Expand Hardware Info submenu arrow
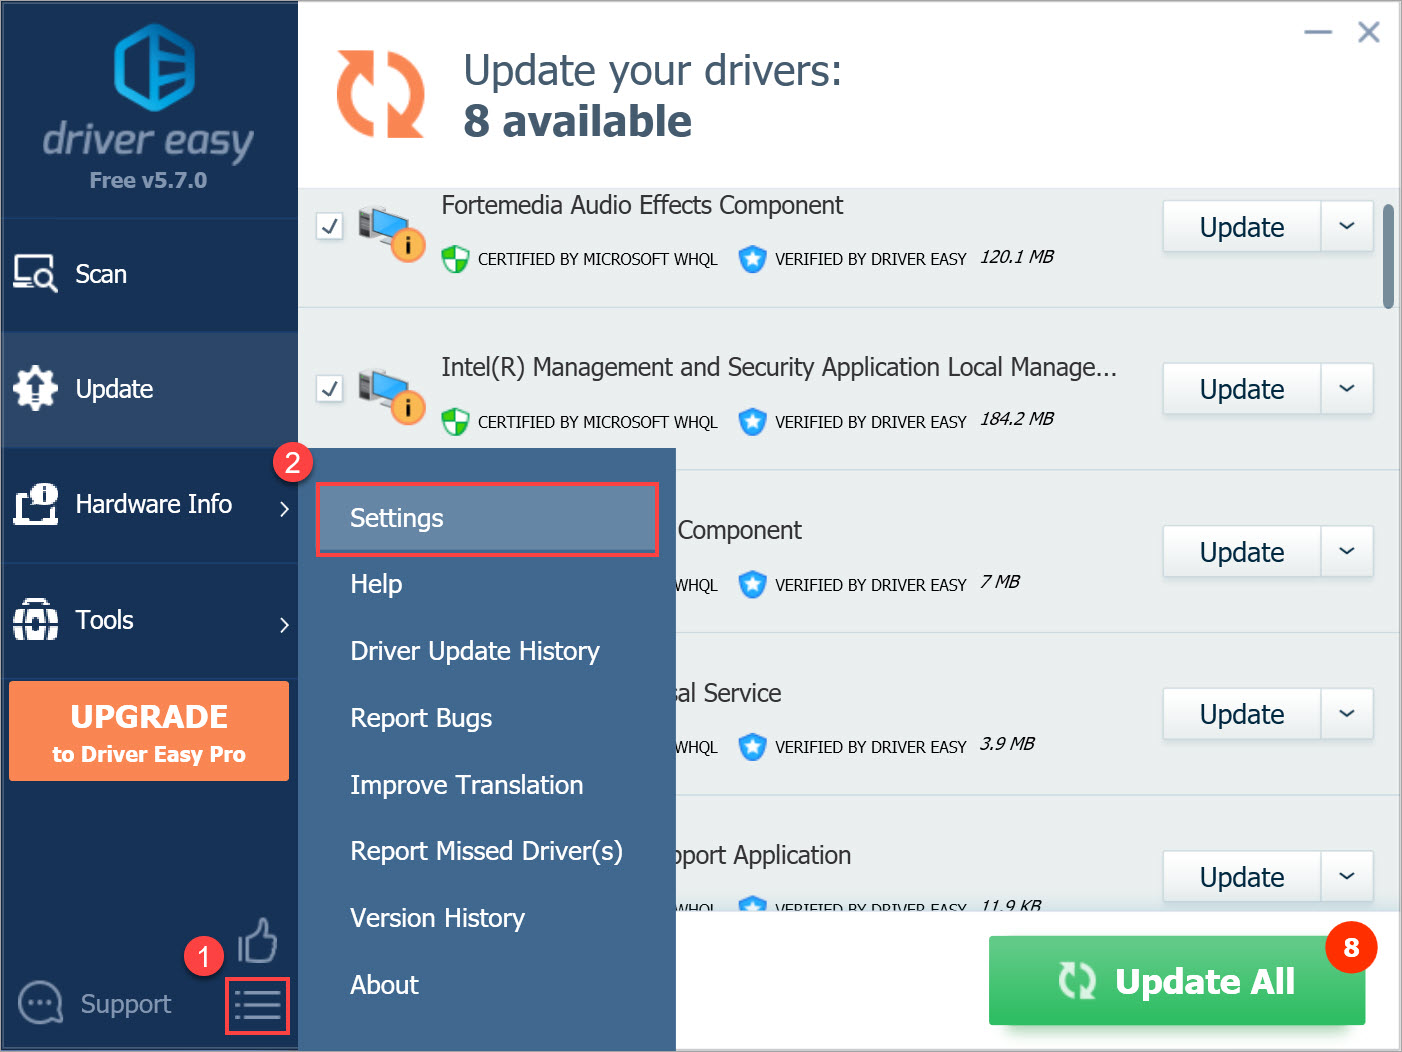 click(x=284, y=508)
